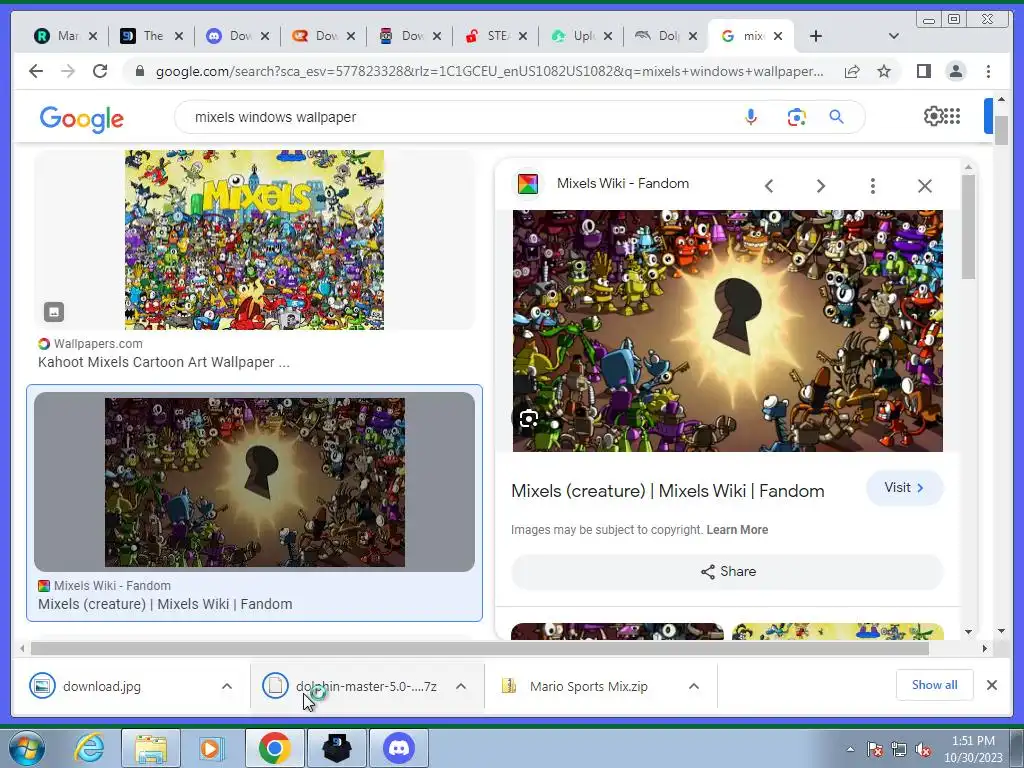Switch to the first 'Mar' tab
1024x768 pixels.
[x=59, y=36]
